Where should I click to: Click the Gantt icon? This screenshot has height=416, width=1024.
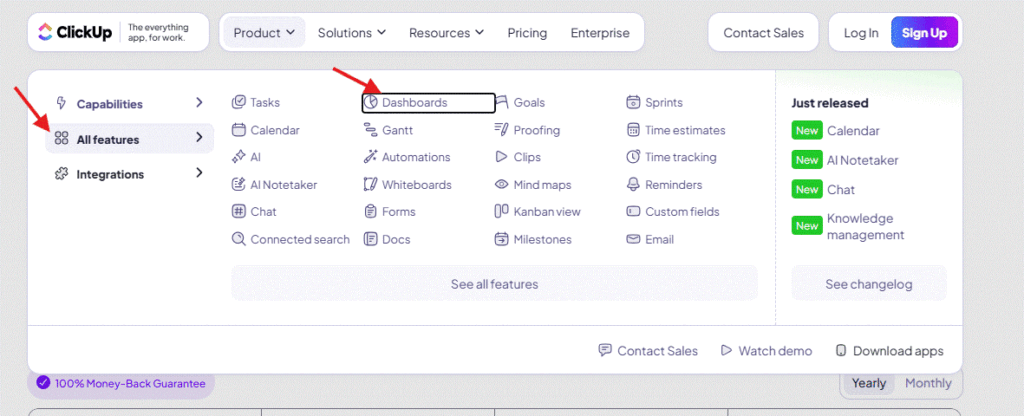370,130
